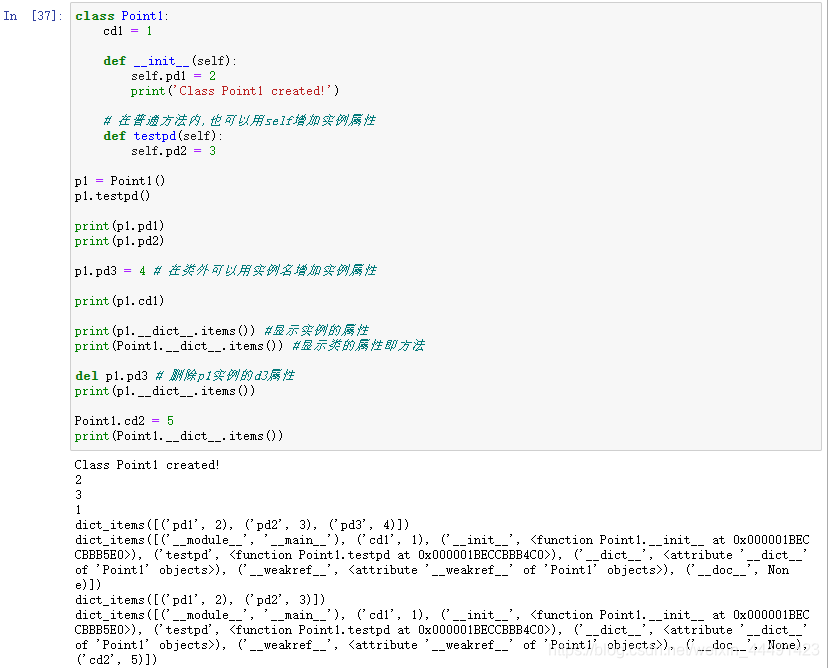Click the 'Class Point1 created!' output line
Image resolution: width=829 pixels, height=668 pixels.
(146, 465)
